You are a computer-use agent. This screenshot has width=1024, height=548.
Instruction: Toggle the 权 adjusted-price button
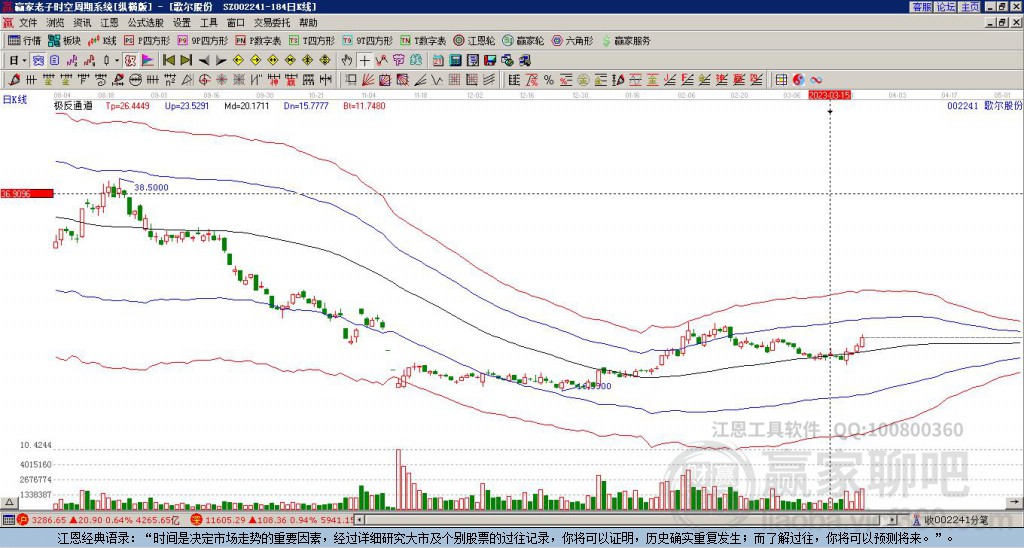129,60
